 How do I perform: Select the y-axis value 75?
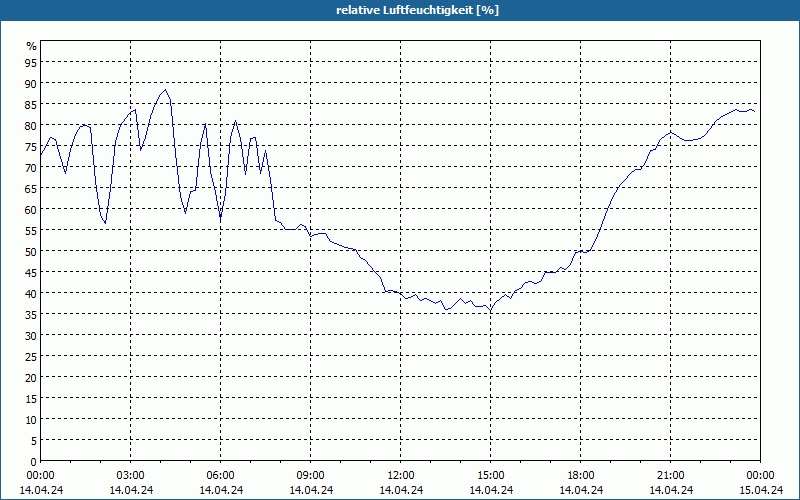coord(31,146)
